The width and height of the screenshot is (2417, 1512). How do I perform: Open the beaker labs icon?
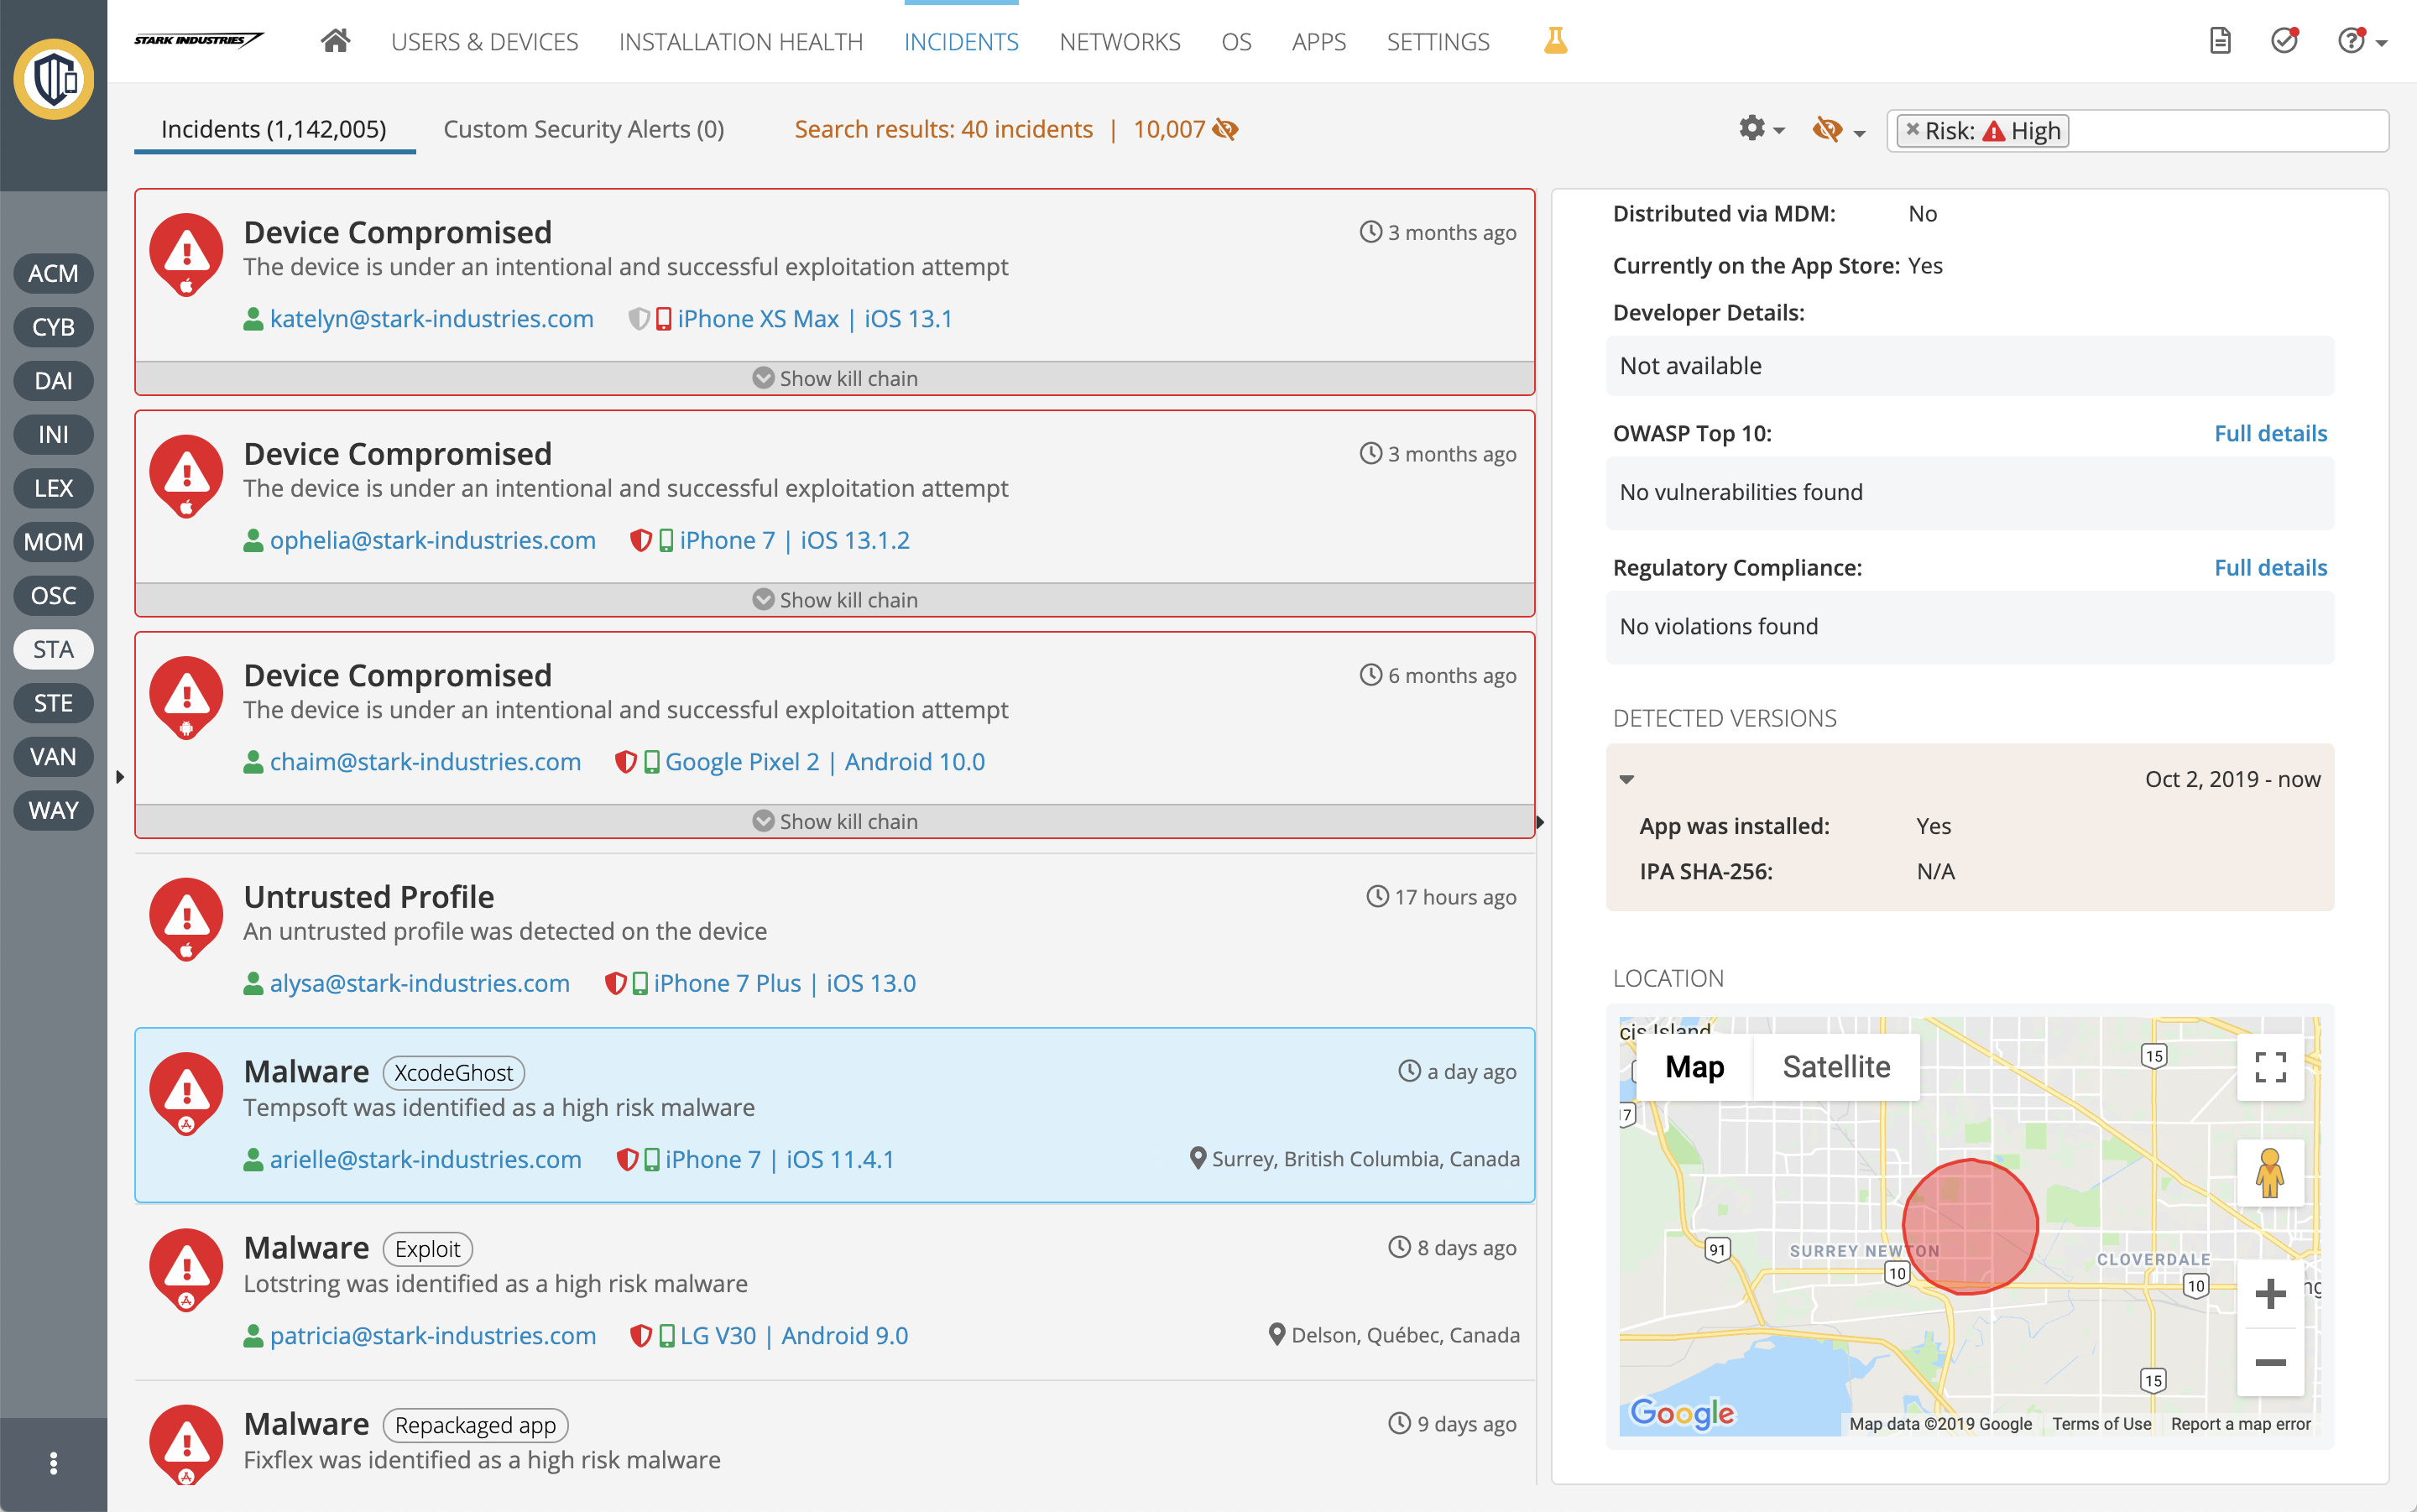click(x=1555, y=41)
